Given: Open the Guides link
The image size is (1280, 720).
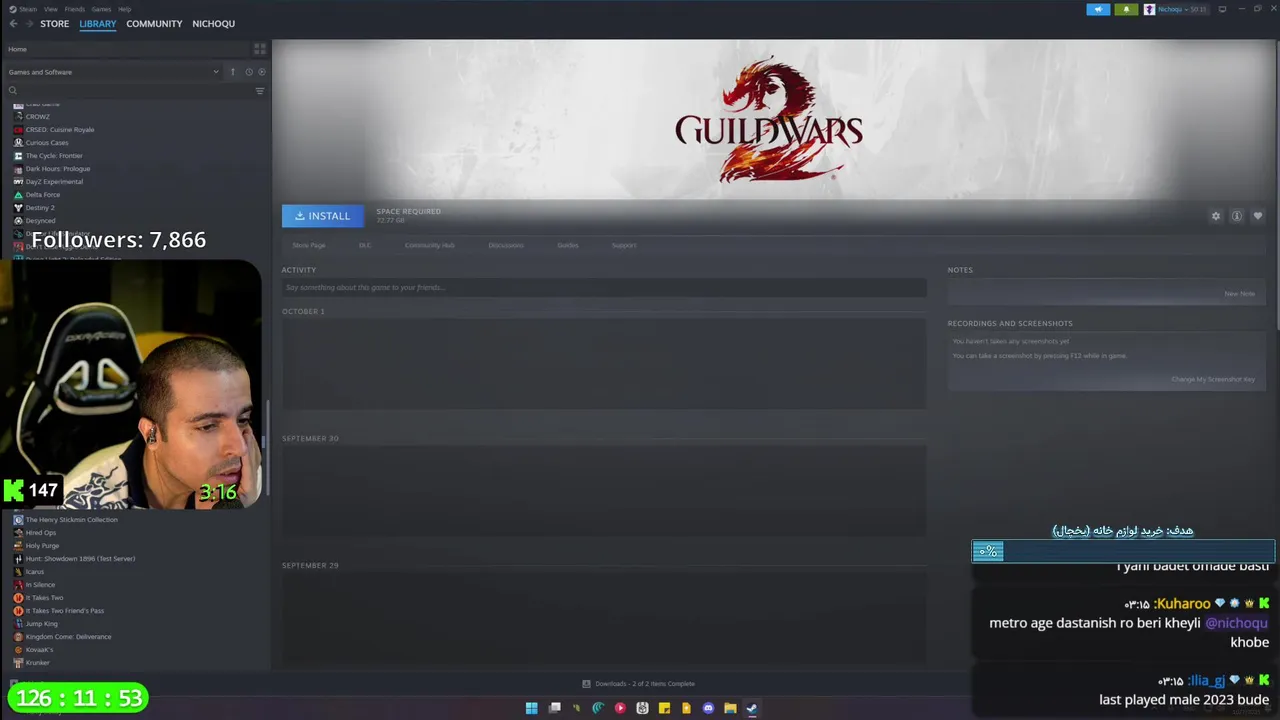Looking at the screenshot, I should [568, 245].
